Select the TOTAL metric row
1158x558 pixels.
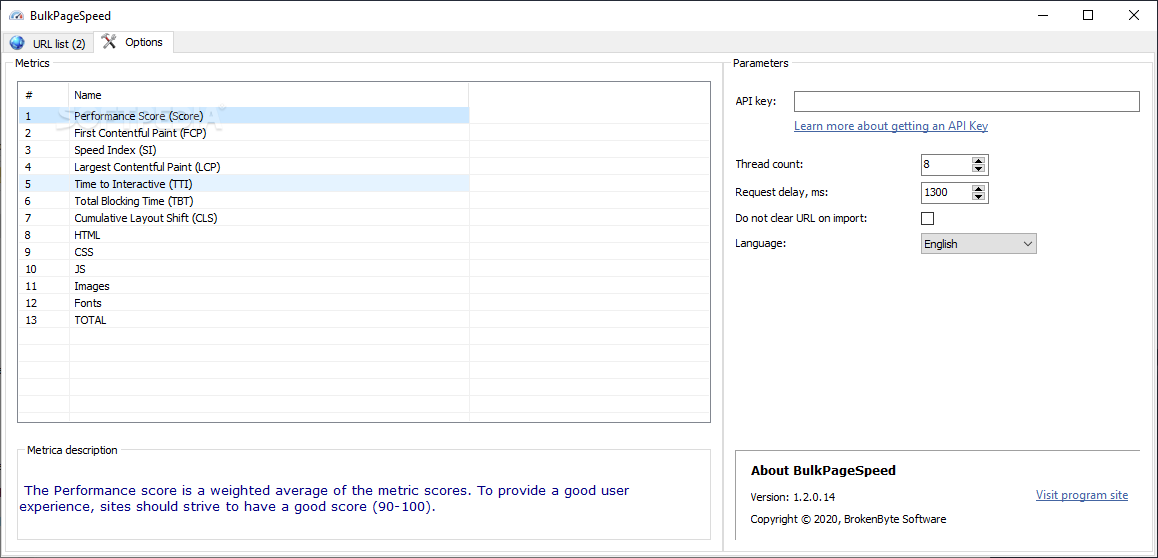tap(244, 320)
